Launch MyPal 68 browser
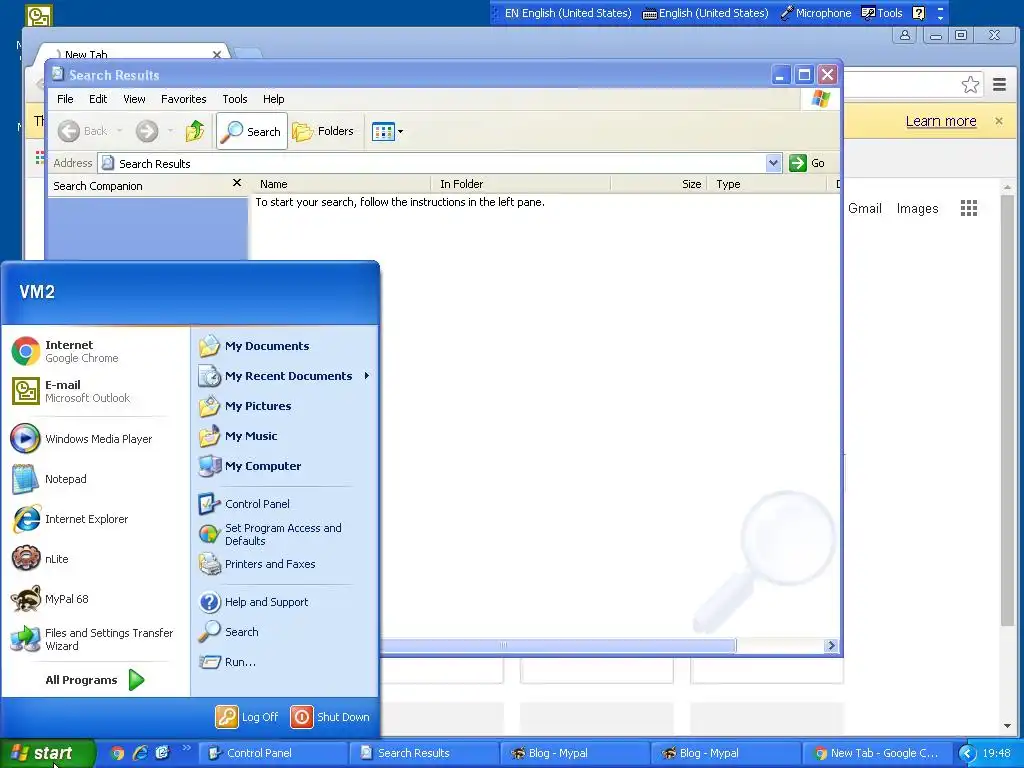Image resolution: width=1024 pixels, height=768 pixels. tap(51, 599)
